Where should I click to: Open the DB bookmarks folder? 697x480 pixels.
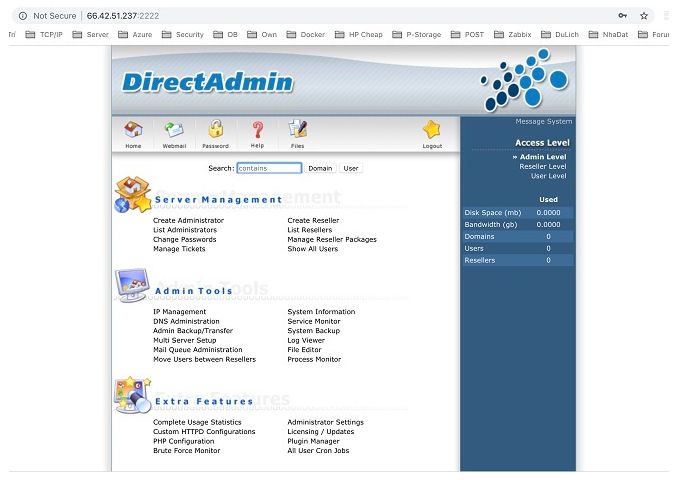[225, 35]
